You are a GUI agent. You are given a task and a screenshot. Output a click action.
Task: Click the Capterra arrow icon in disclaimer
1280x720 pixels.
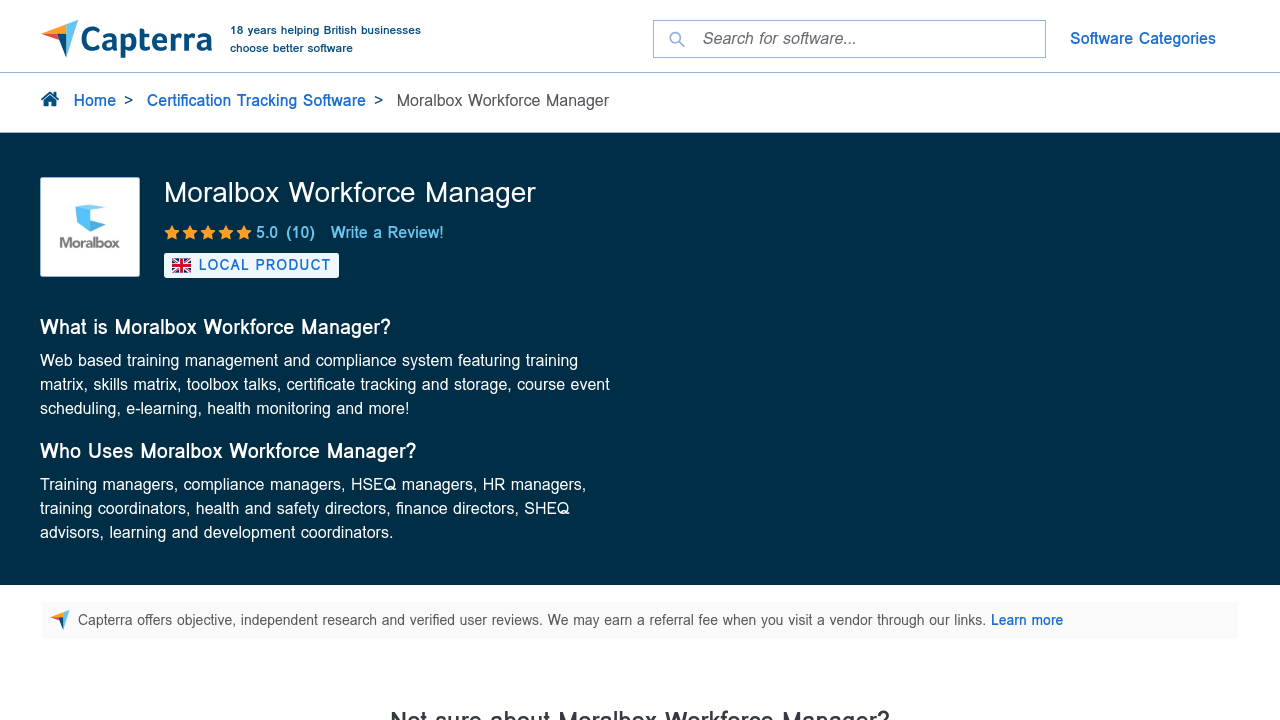click(x=60, y=620)
